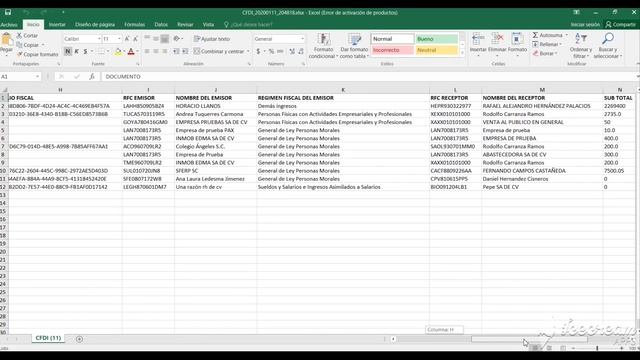
Task: Click the Cortar scissors icon
Action: click(19, 36)
